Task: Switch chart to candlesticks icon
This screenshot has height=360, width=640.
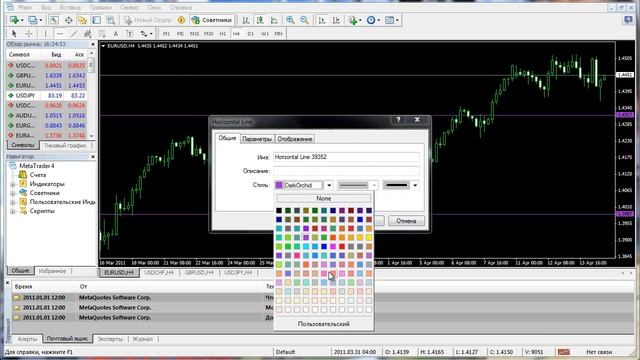Action: click(x=260, y=20)
